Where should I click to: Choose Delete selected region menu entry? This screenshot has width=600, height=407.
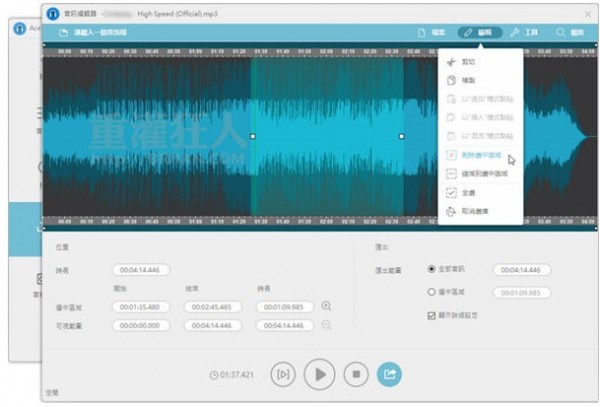pos(480,155)
